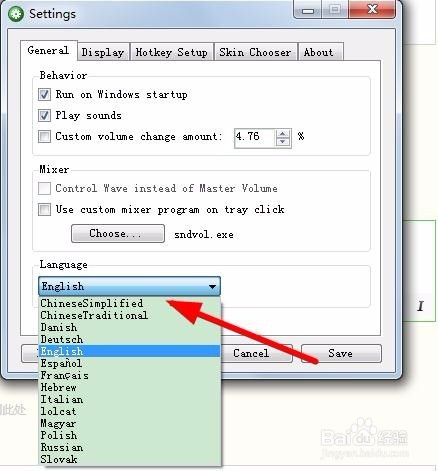Select Russian in the language list

130,447
